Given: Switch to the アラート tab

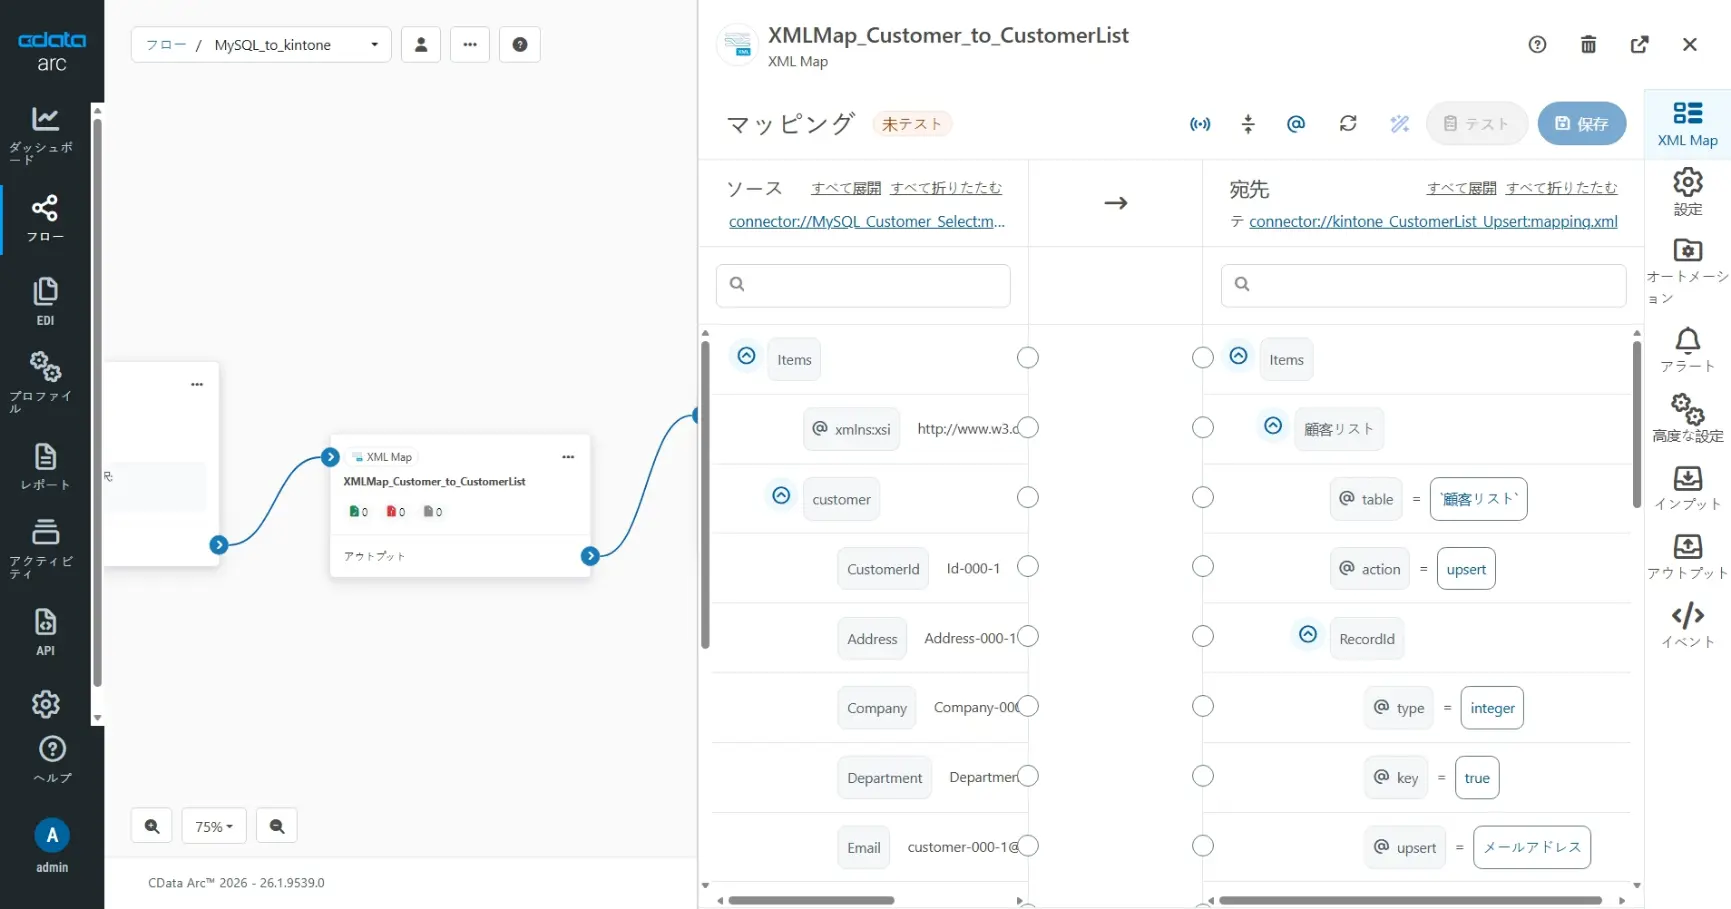Looking at the screenshot, I should (x=1688, y=350).
